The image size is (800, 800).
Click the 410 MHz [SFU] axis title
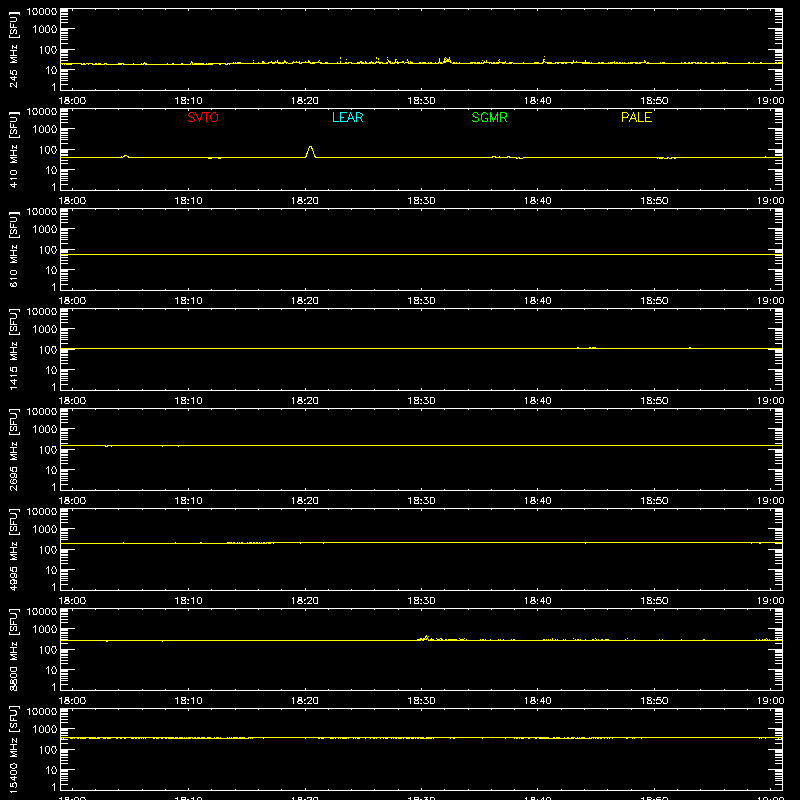(x=14, y=149)
